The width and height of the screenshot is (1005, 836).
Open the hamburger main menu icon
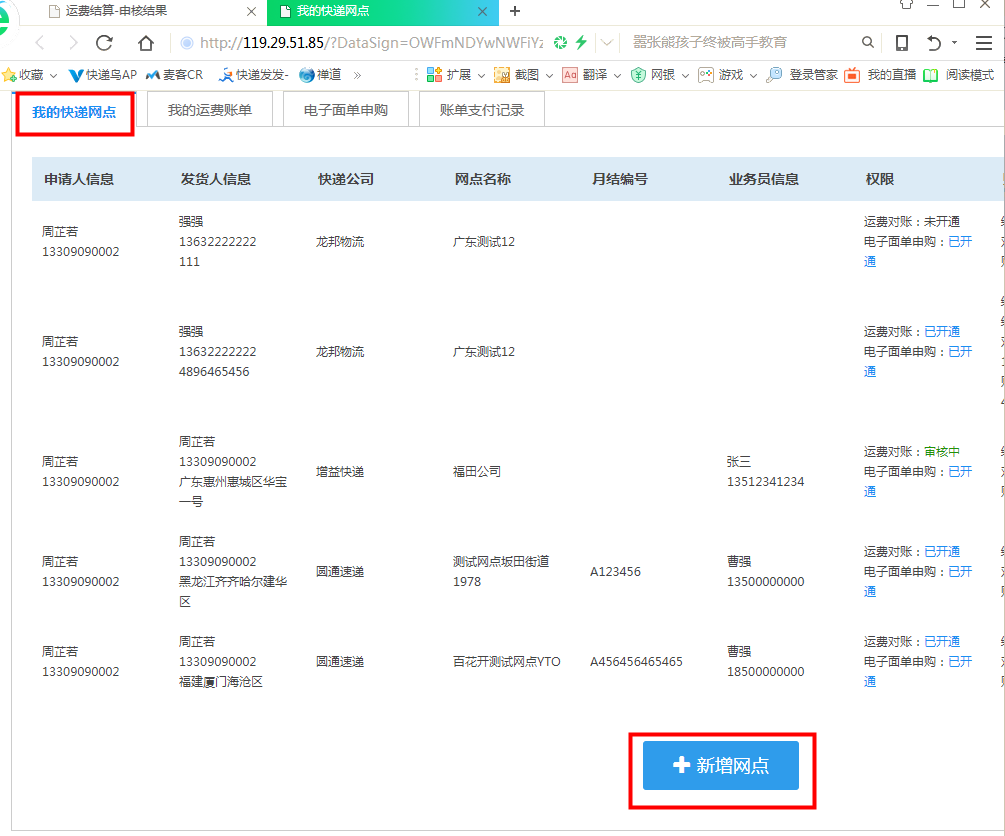coord(983,43)
